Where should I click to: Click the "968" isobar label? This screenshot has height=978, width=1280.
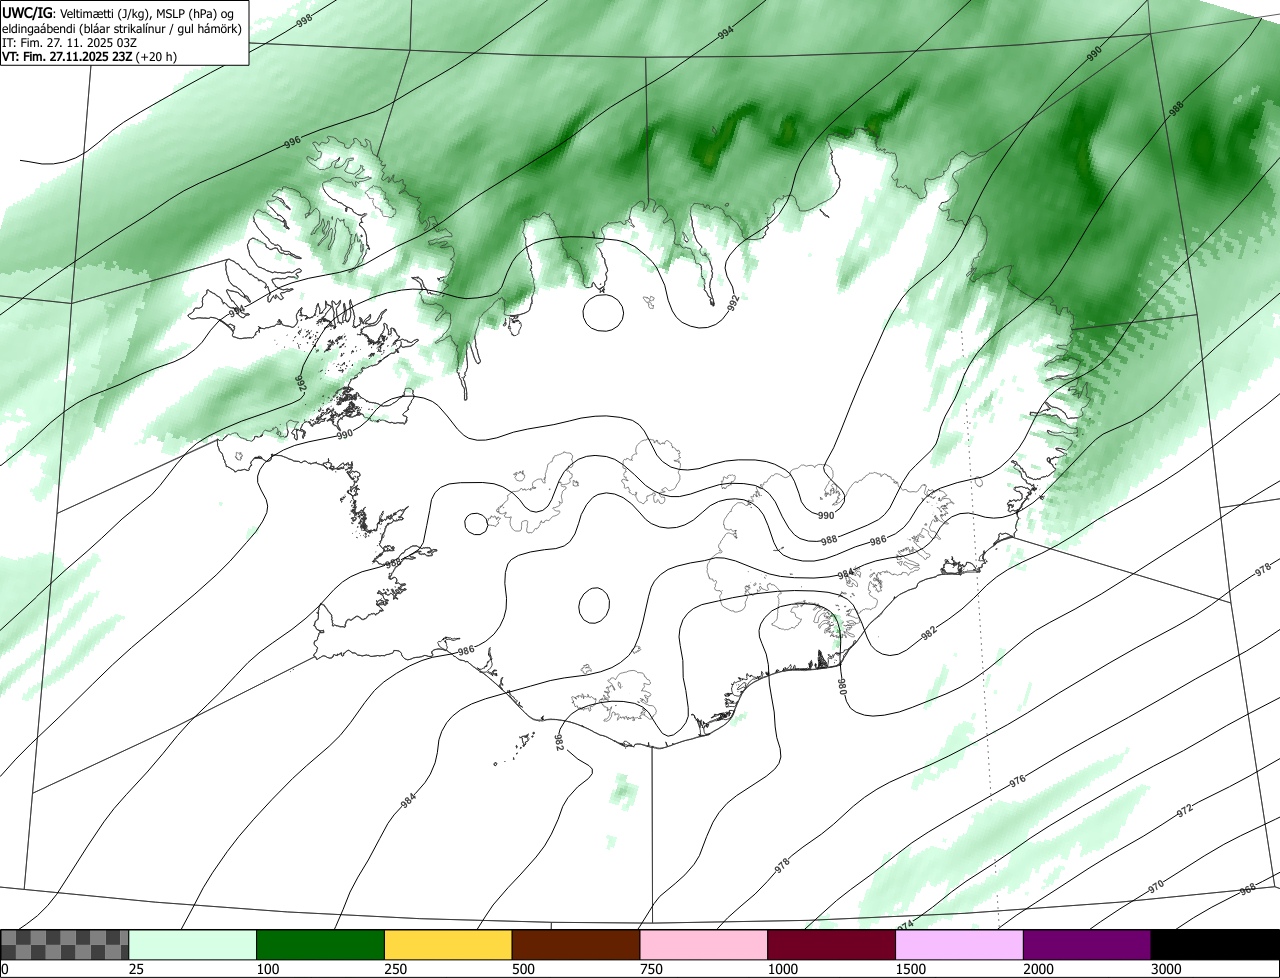pyautogui.click(x=1248, y=890)
